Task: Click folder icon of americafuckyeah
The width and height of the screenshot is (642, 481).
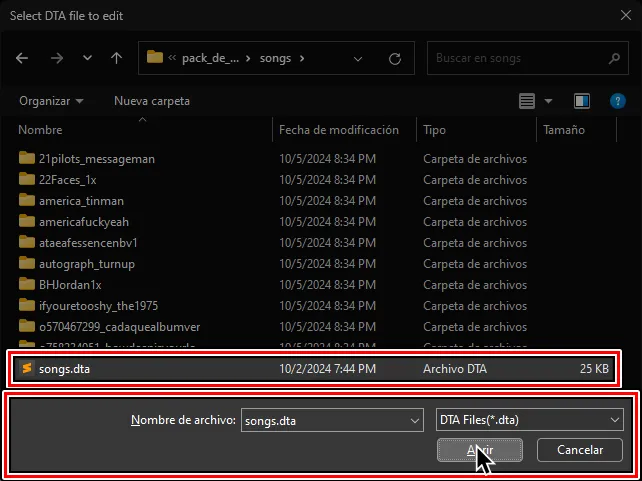Action: tap(27, 221)
